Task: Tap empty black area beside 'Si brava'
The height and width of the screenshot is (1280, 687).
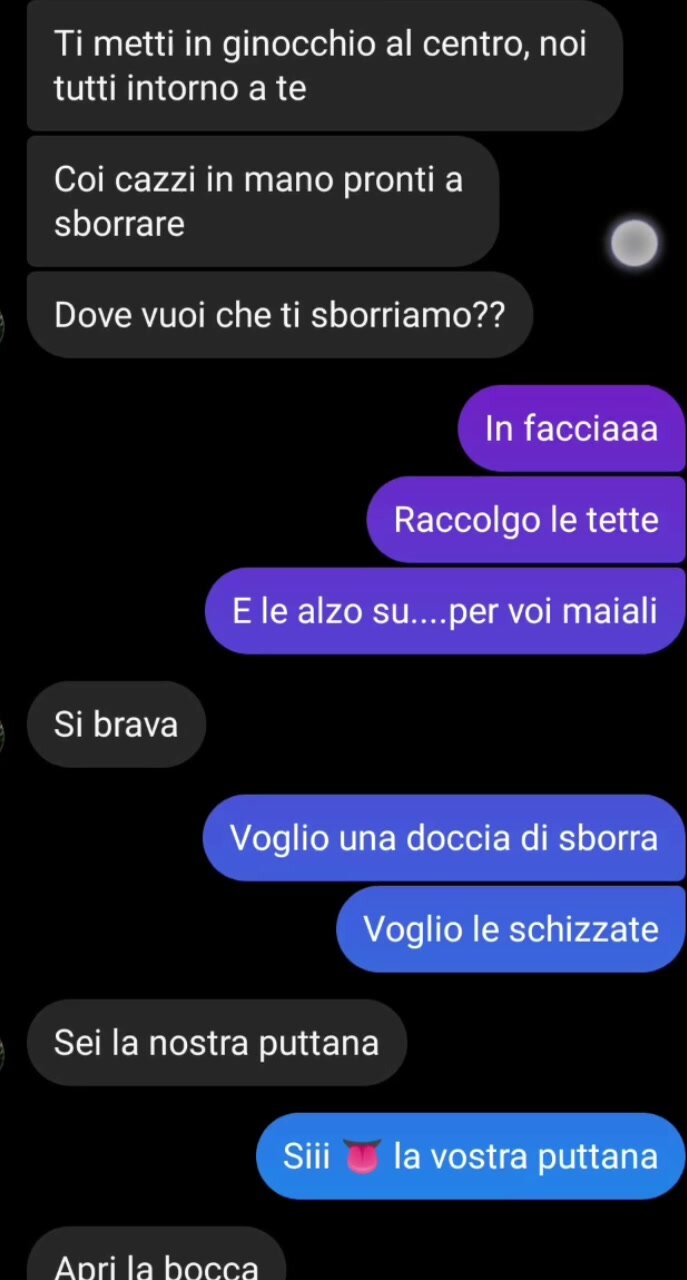Action: click(440, 724)
